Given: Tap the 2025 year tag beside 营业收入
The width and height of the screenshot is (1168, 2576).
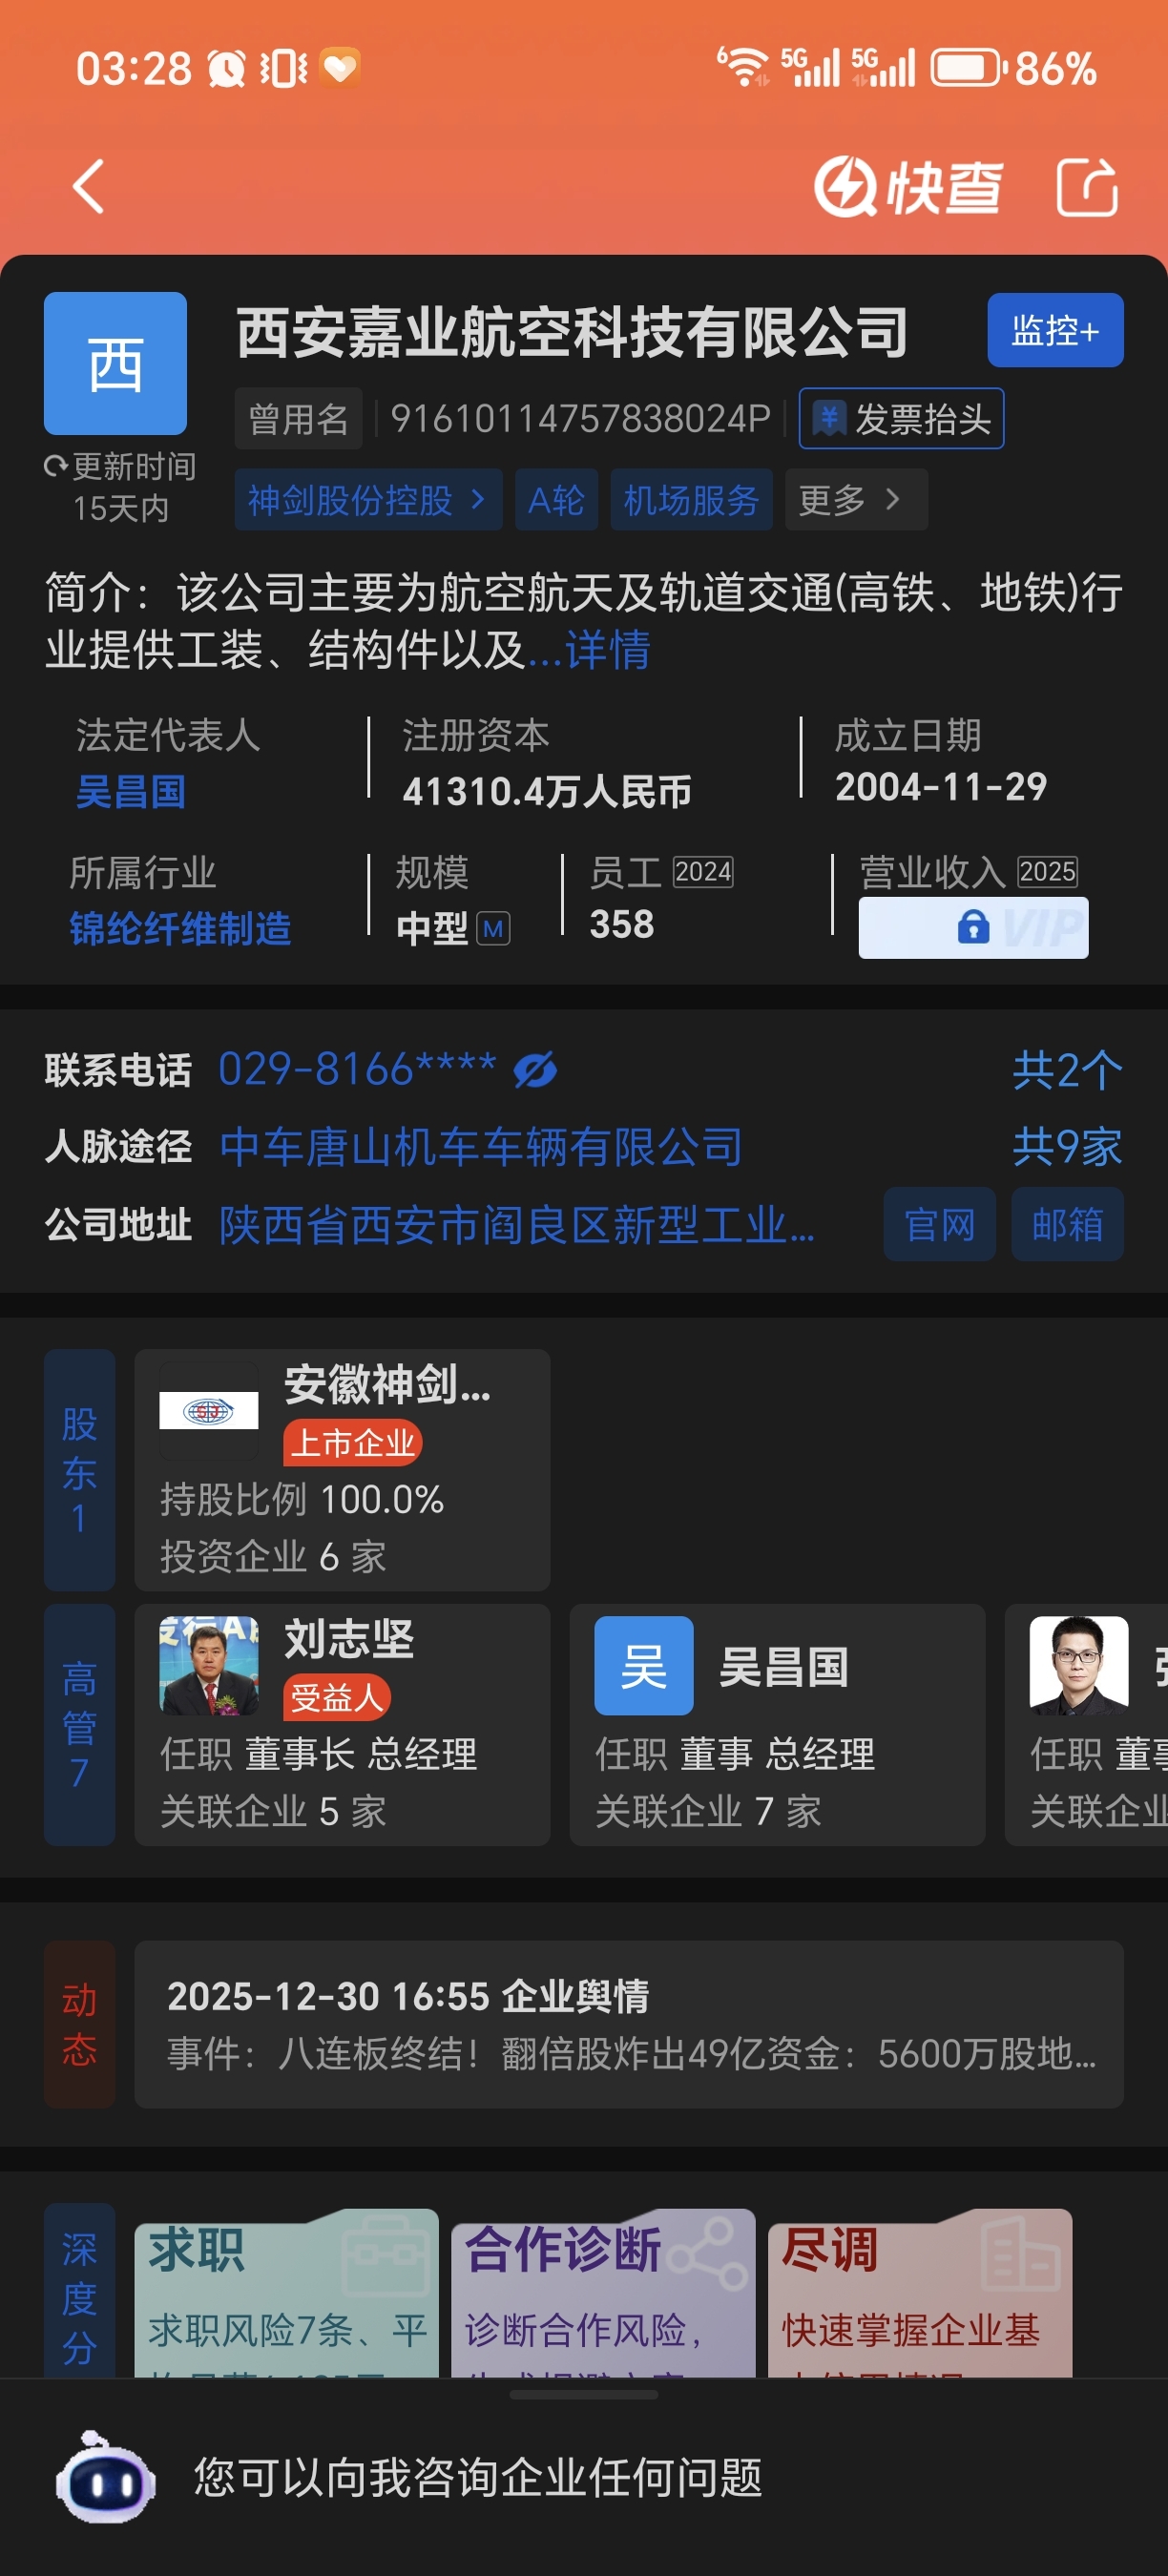Looking at the screenshot, I should (1047, 872).
